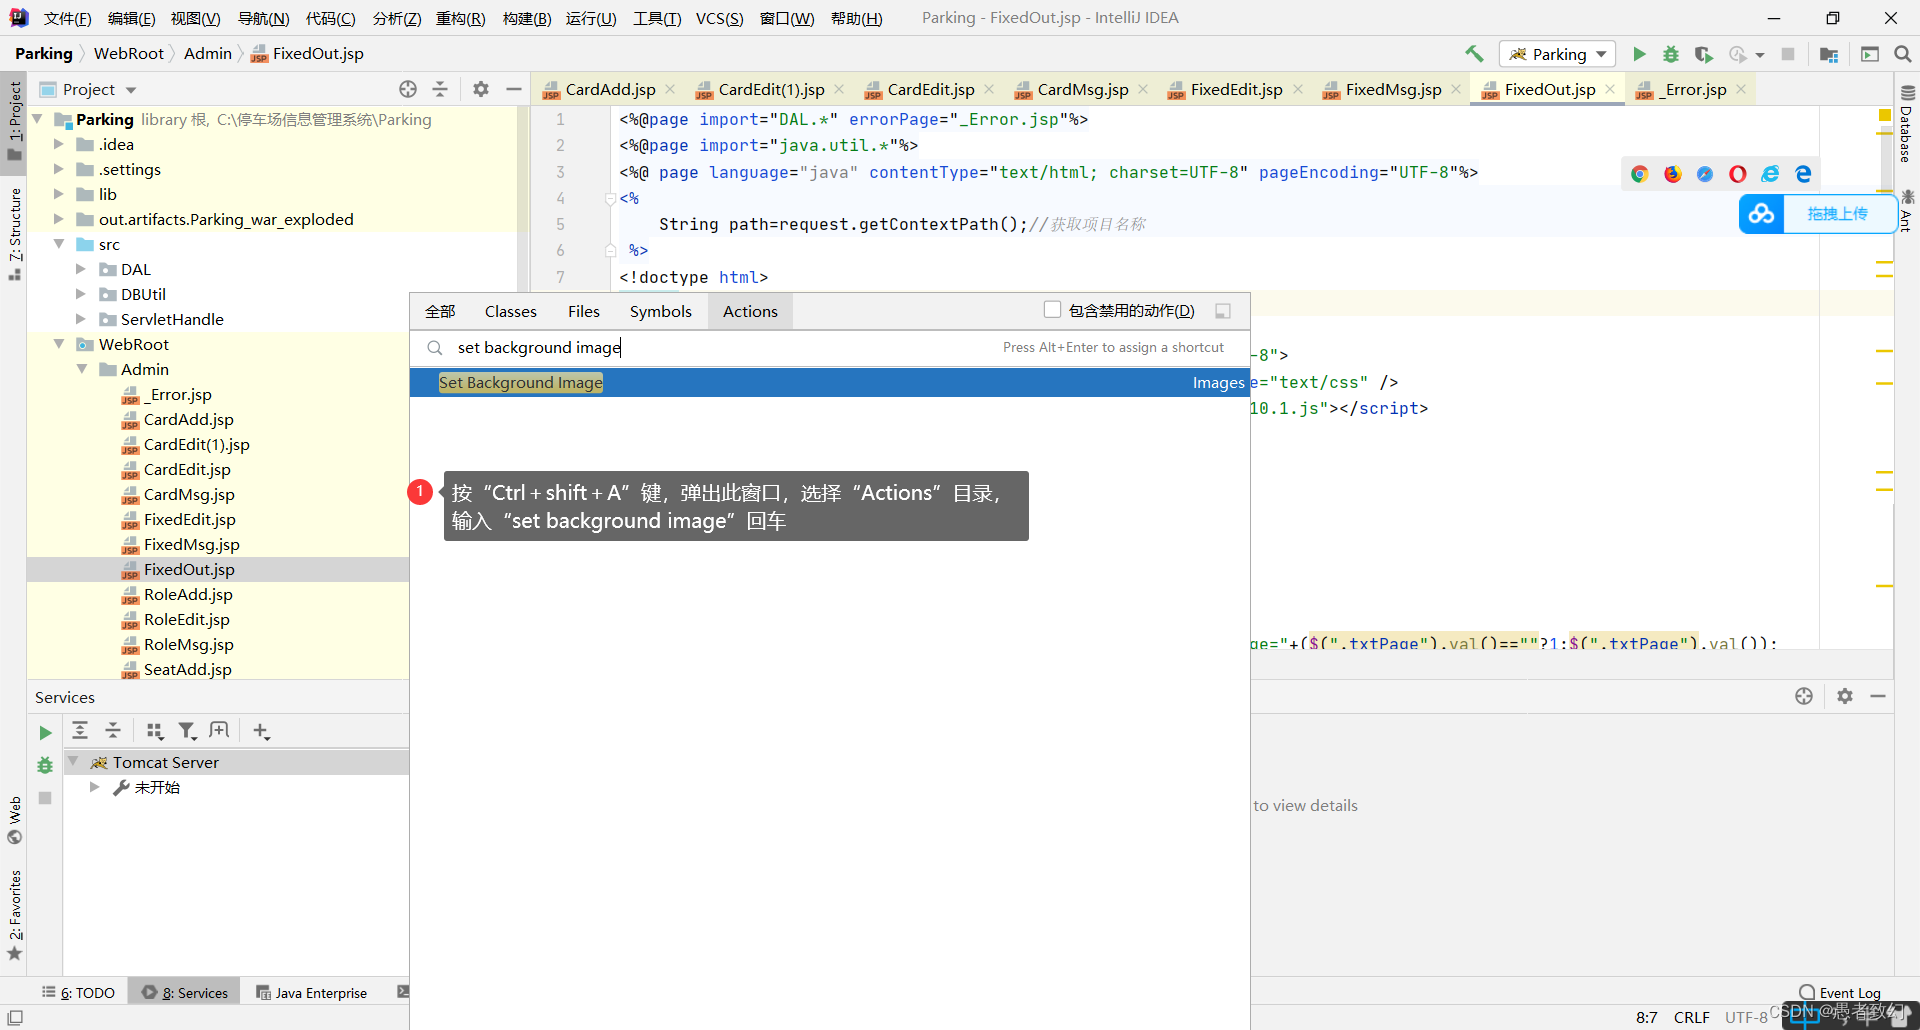Click the open in tool window icon
Viewport: 1920px width, 1030px height.
click(1222, 311)
